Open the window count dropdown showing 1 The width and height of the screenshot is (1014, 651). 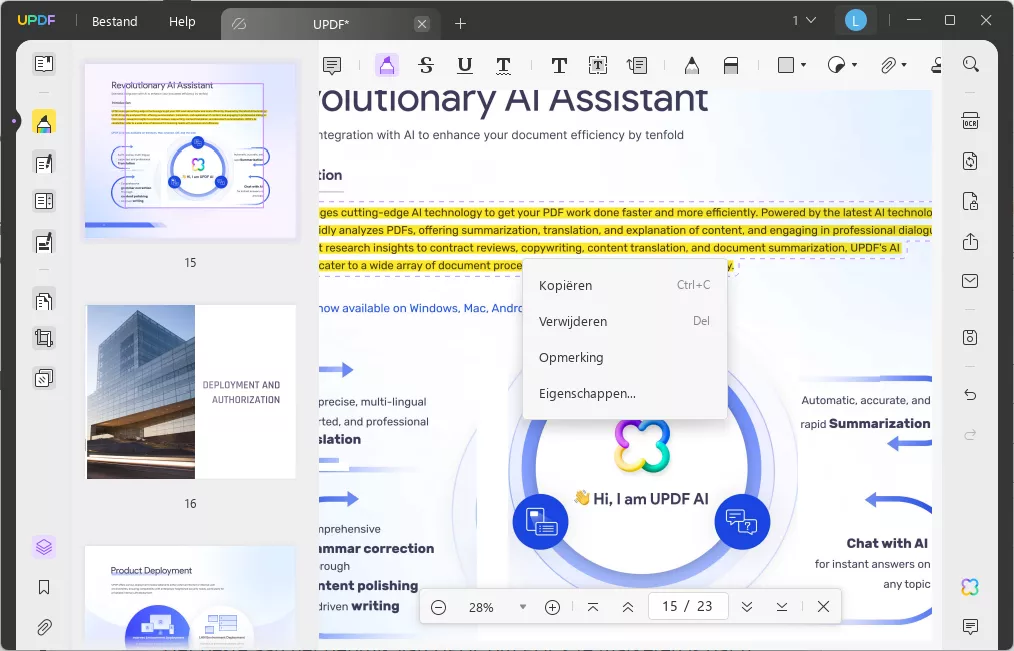804,21
